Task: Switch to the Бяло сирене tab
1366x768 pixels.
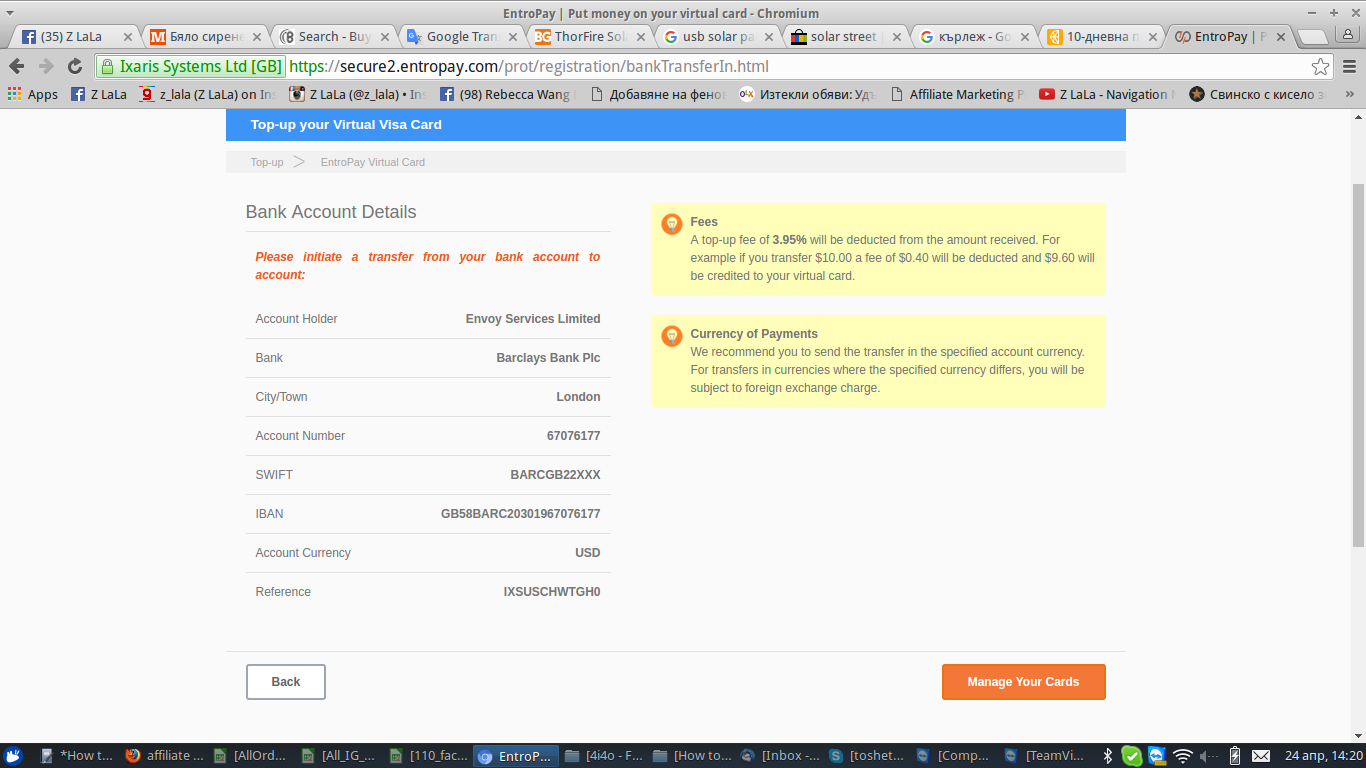Action: click(x=206, y=37)
